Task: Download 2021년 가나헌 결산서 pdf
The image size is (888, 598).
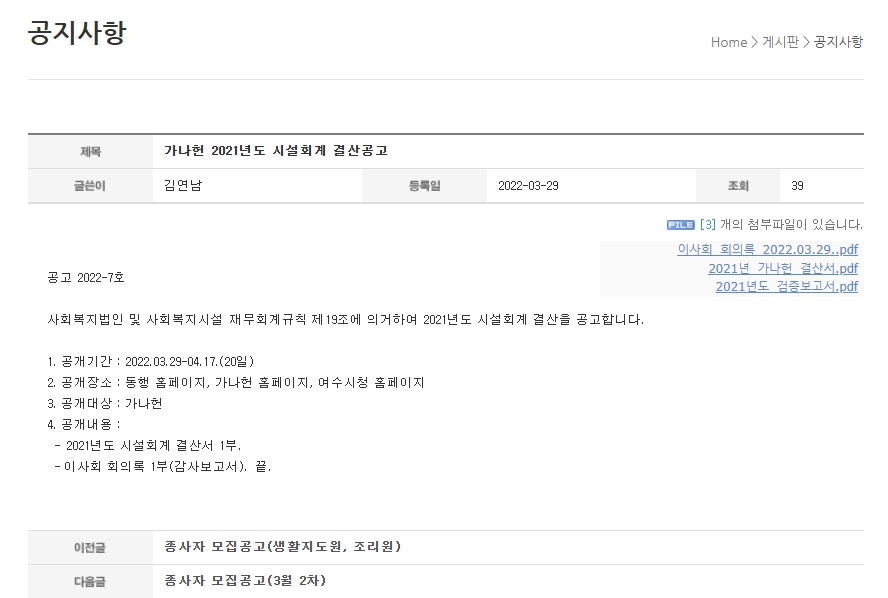Action: 783,268
